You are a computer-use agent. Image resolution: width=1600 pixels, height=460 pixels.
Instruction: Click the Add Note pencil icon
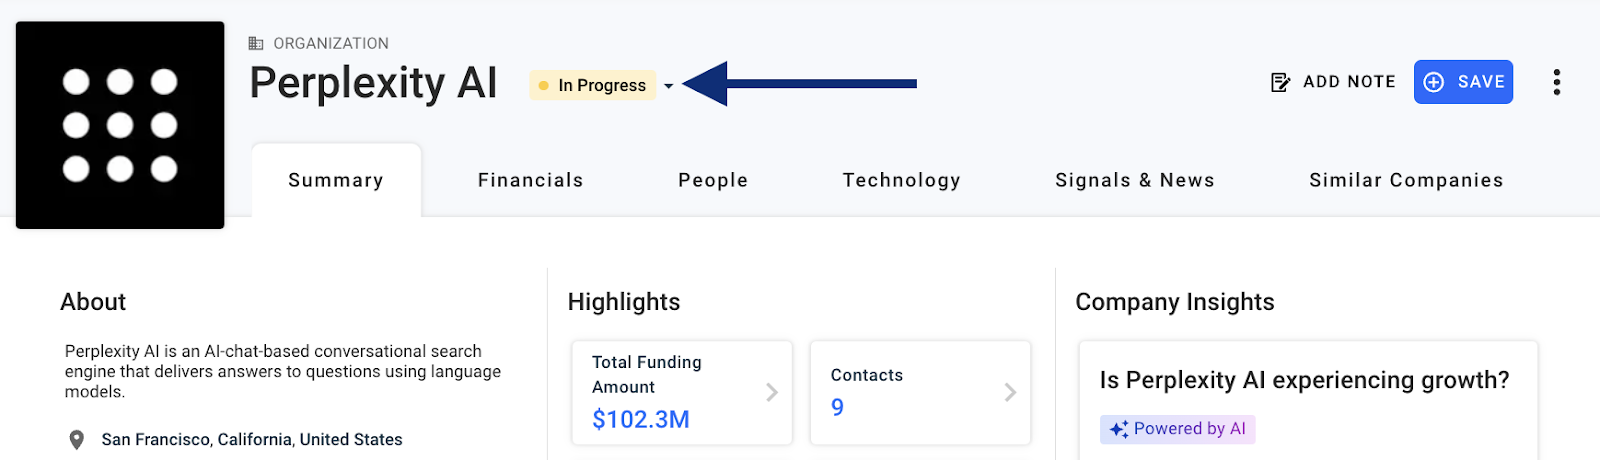click(1280, 82)
